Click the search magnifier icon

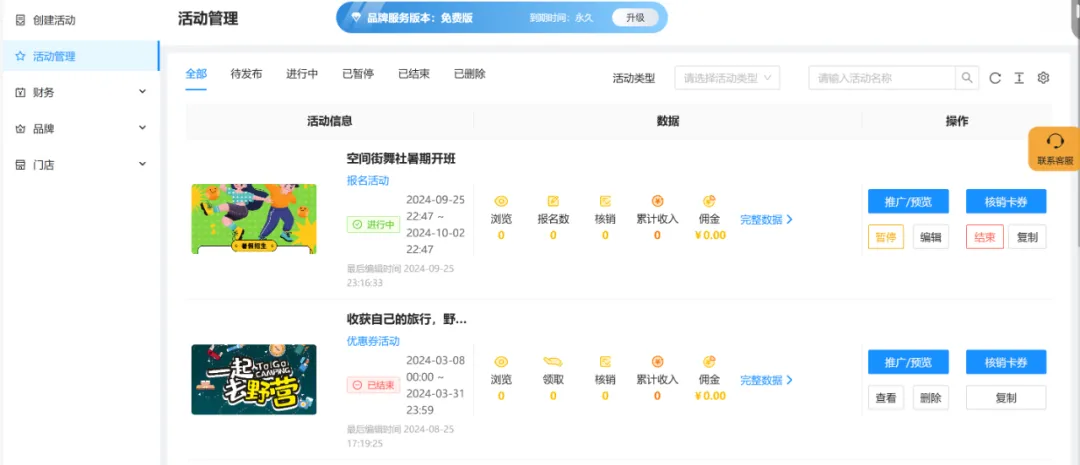click(x=967, y=78)
